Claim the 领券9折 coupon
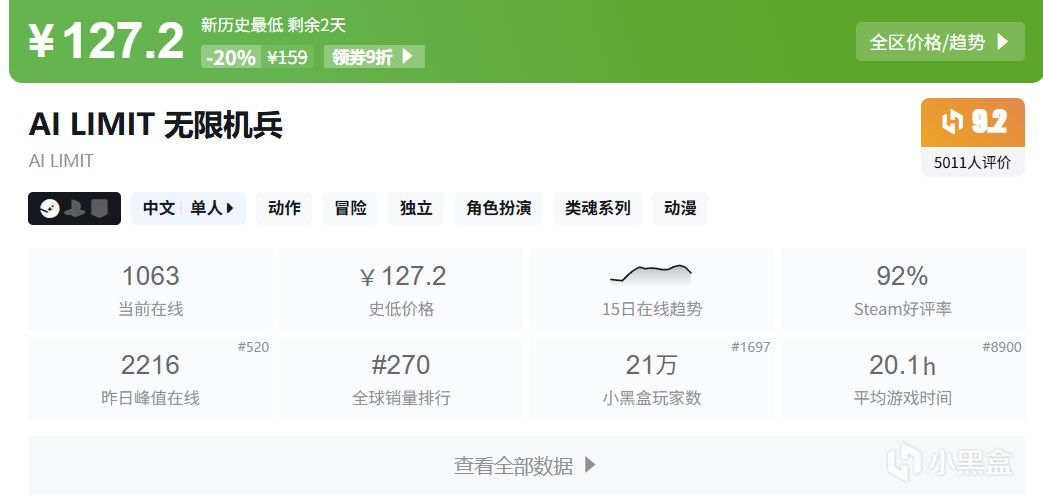The width and height of the screenshot is (1043, 495). click(x=372, y=57)
